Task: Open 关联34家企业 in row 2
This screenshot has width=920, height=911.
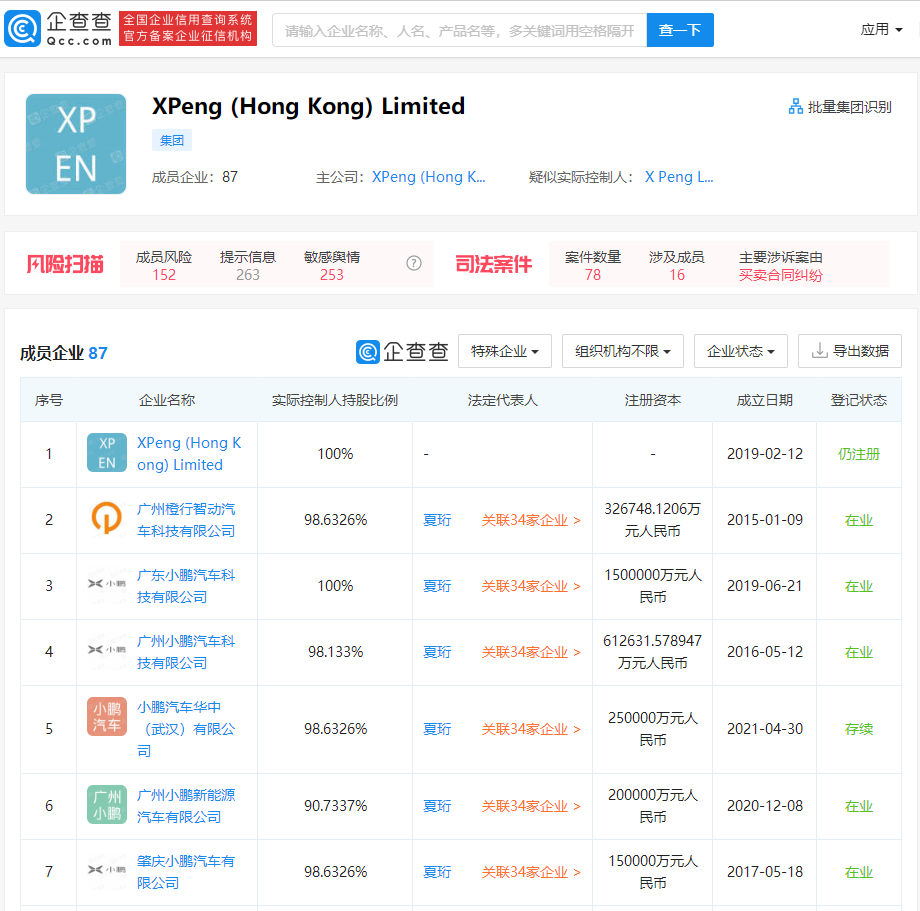Action: [x=531, y=520]
